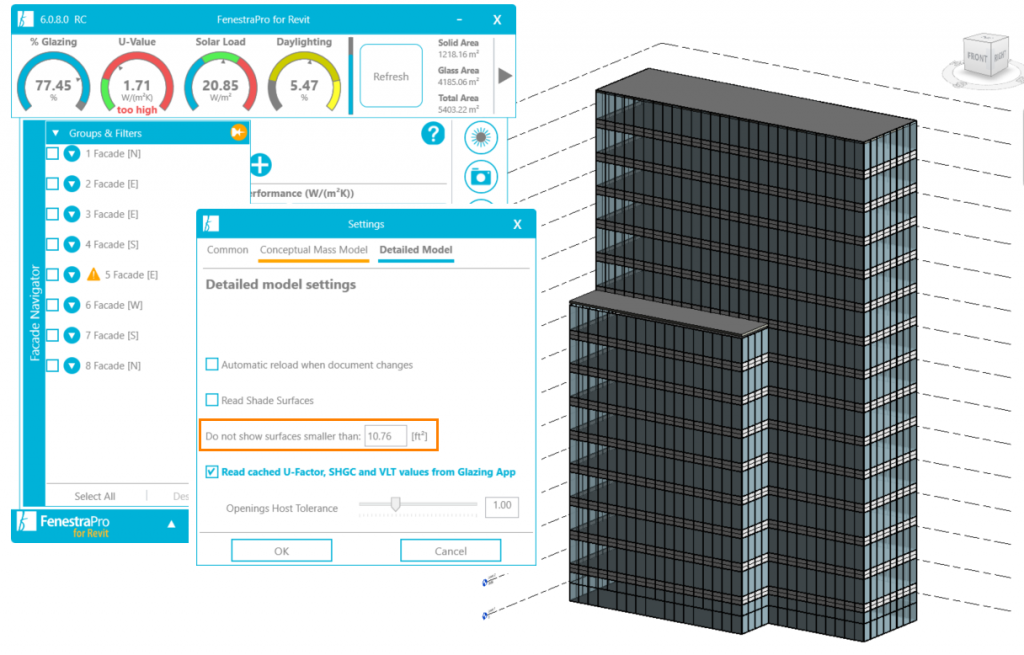Click Select All facades

pos(95,496)
